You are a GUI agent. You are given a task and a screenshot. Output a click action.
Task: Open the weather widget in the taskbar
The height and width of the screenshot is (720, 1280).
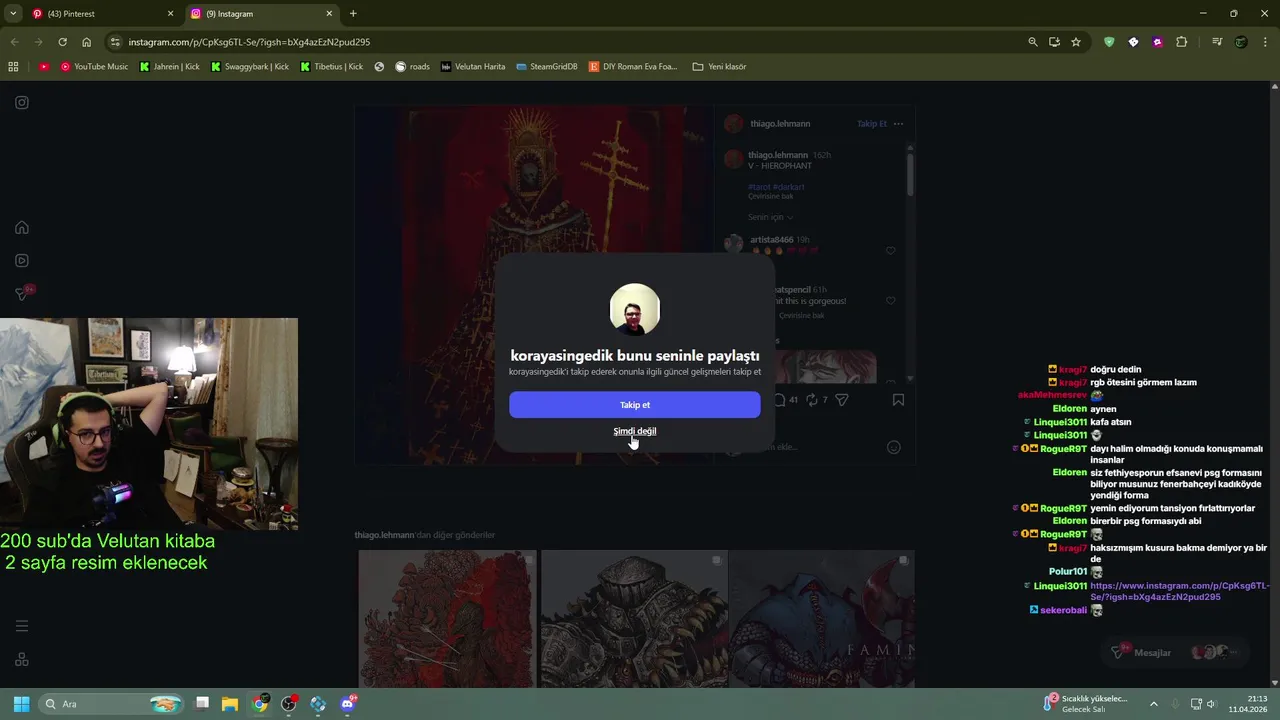point(1087,704)
